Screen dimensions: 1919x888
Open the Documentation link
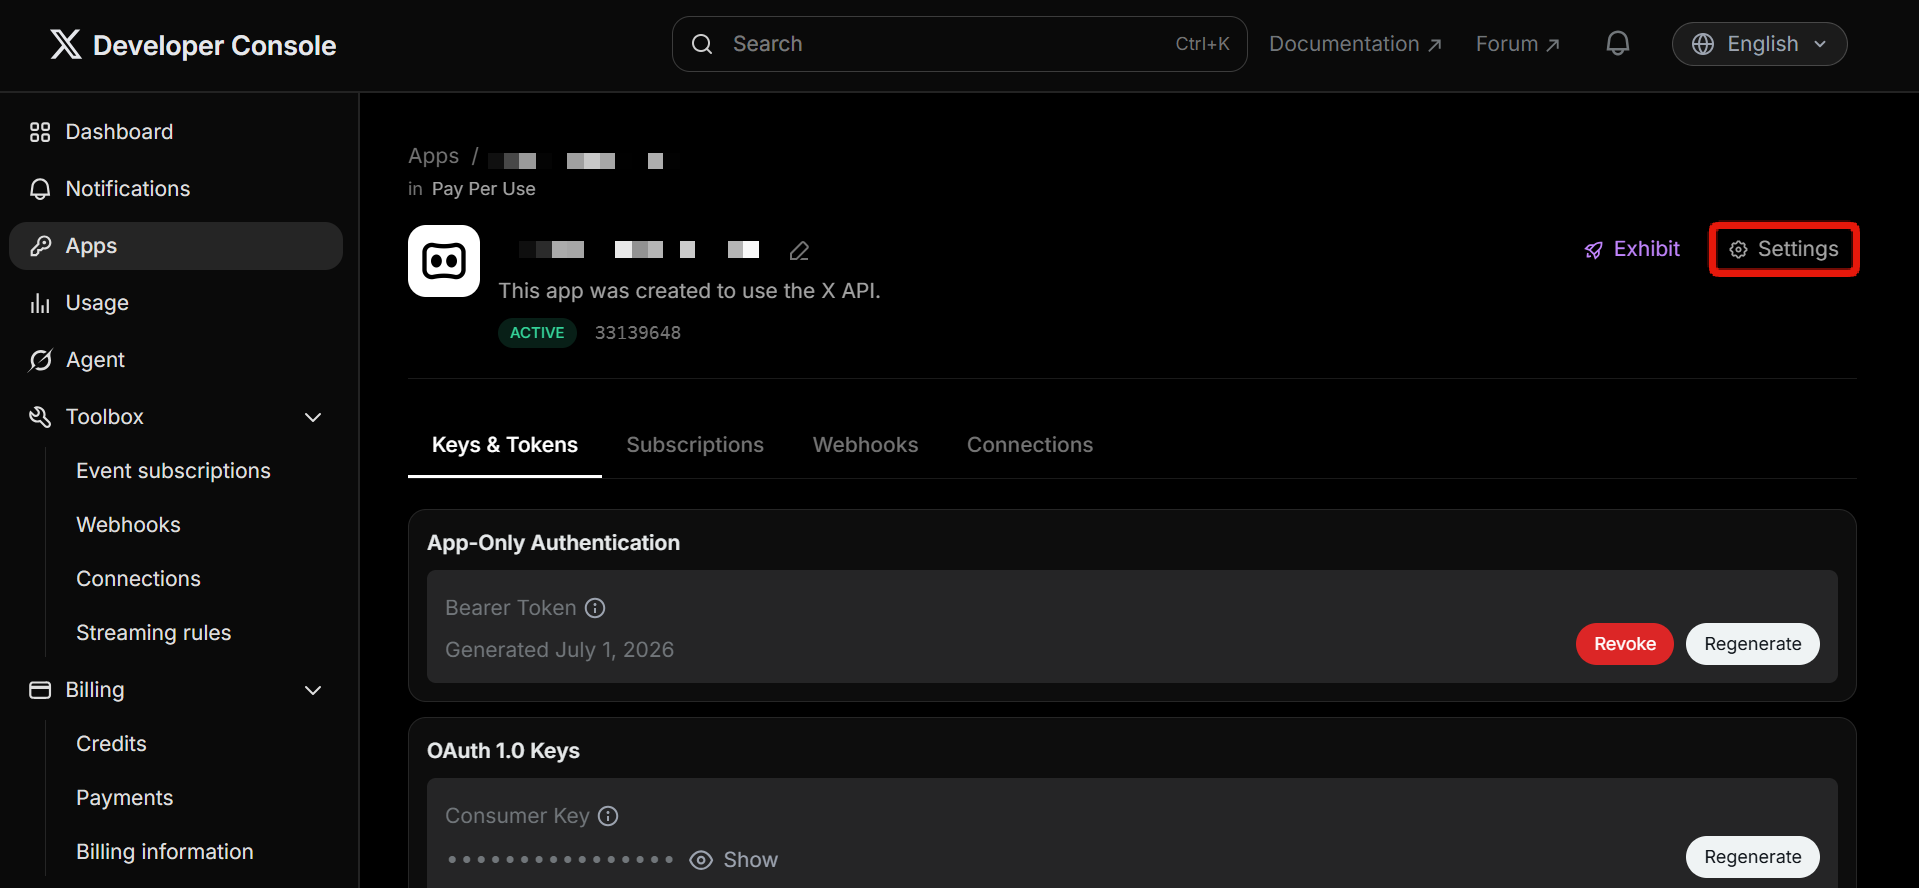click(x=1355, y=44)
